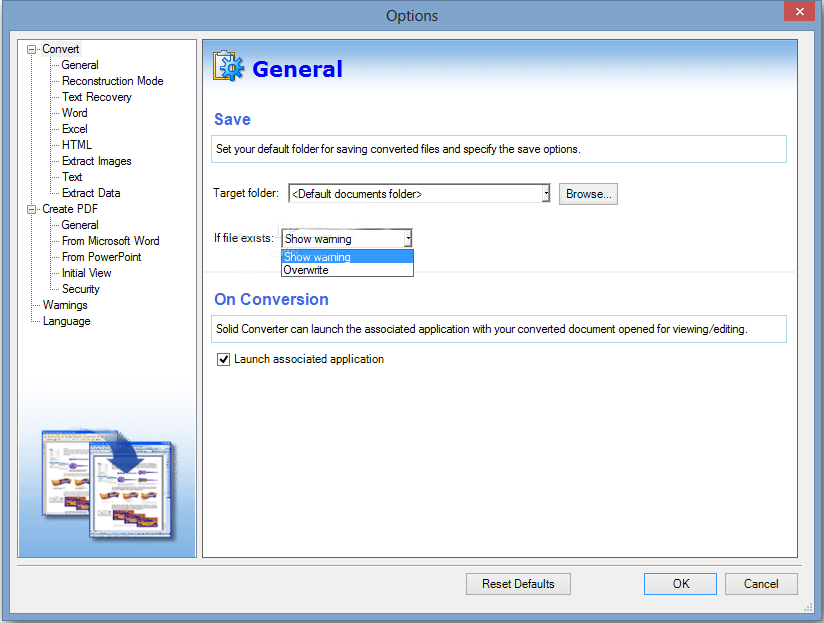Confirm with the OK button
The height and width of the screenshot is (623, 824).
coord(681,584)
